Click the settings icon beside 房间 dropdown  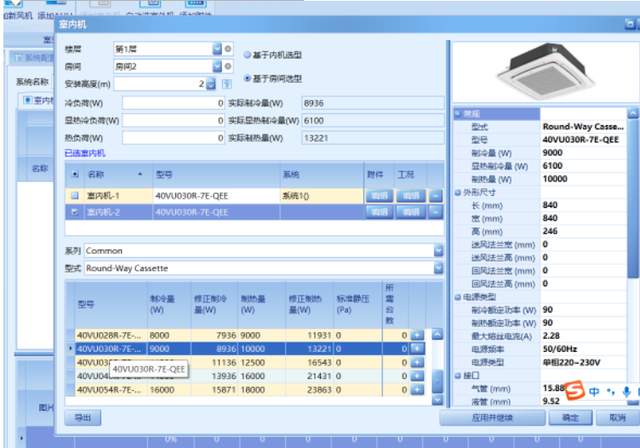pos(228,66)
